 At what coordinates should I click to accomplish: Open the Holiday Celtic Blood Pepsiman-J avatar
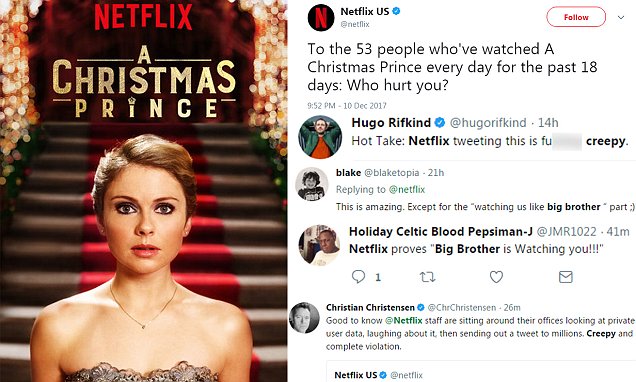[x=319, y=245]
